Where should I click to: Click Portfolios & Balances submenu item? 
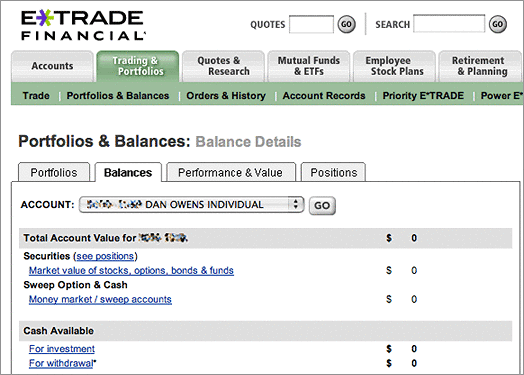coord(118,96)
